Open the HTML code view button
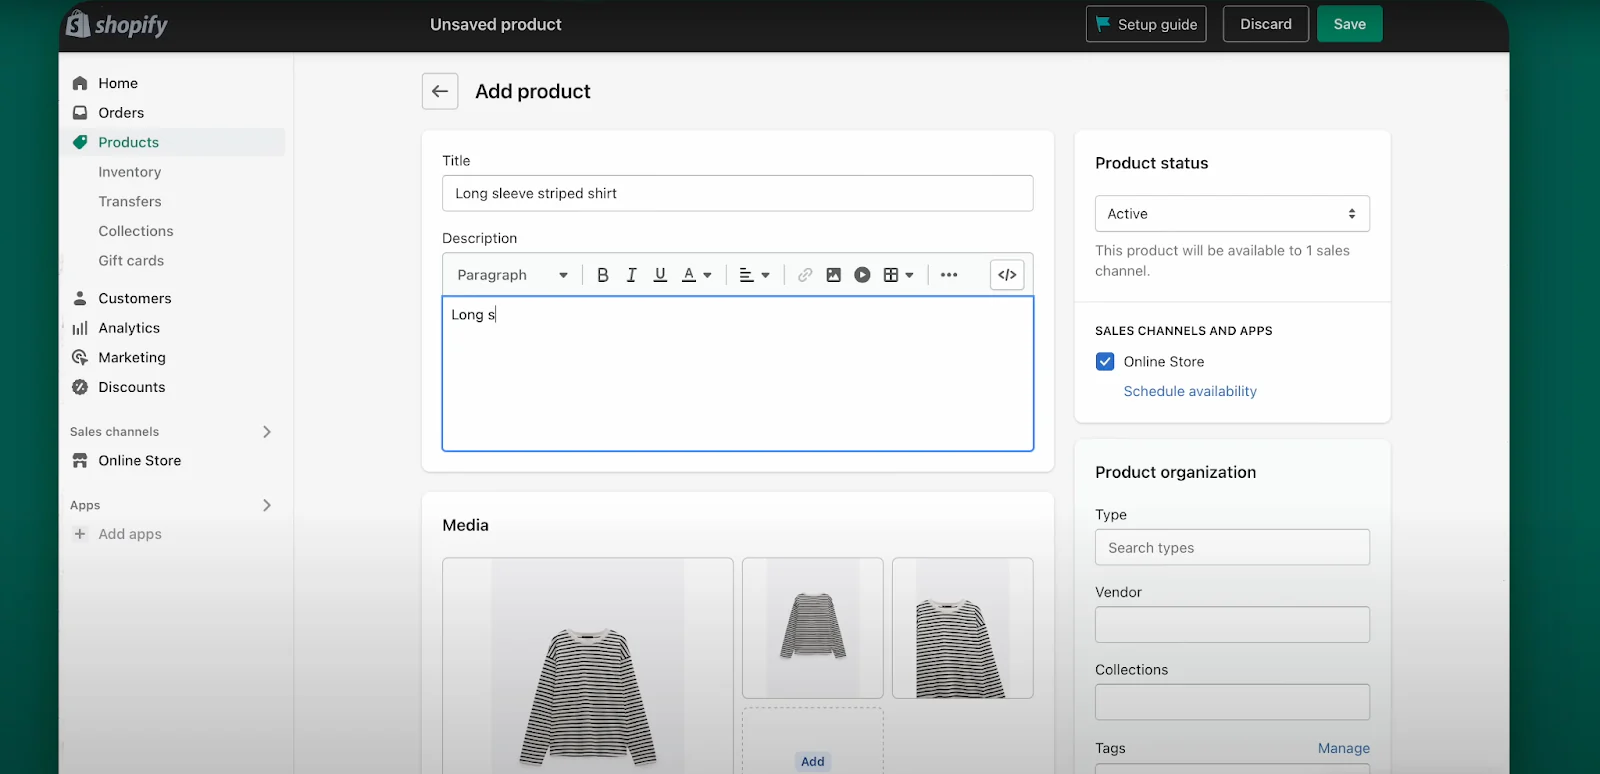Viewport: 1600px width, 774px height. 1007,275
